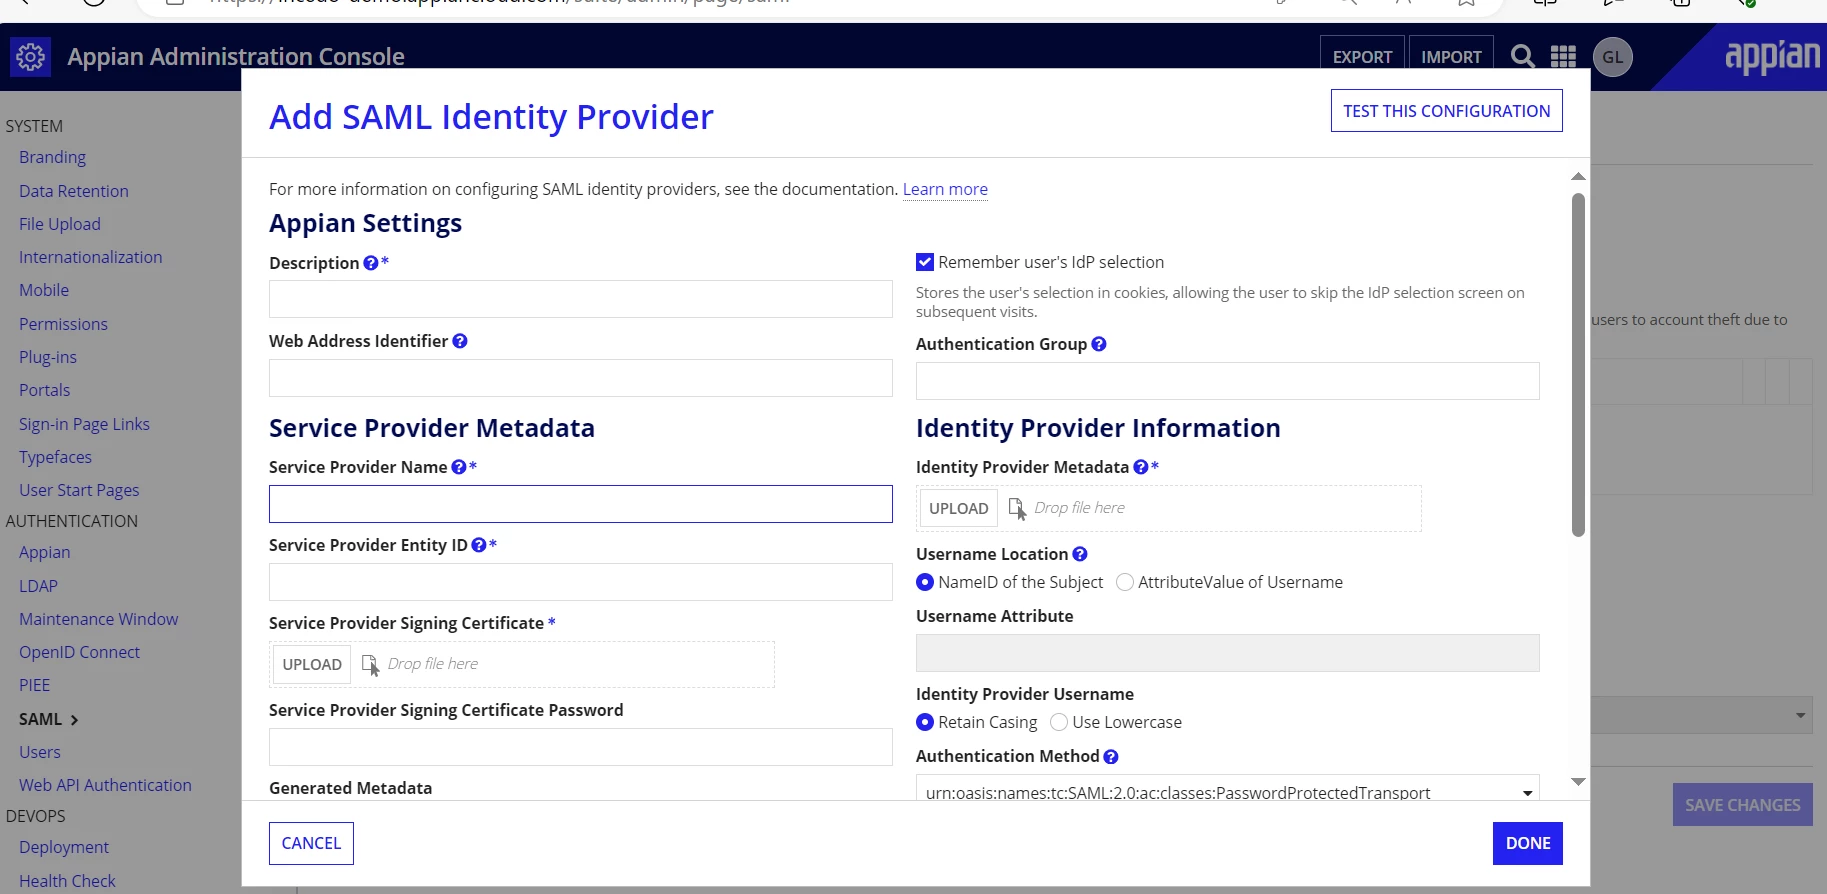
Task: Click drop file icon for Signing Certificate
Action: [x=370, y=665]
